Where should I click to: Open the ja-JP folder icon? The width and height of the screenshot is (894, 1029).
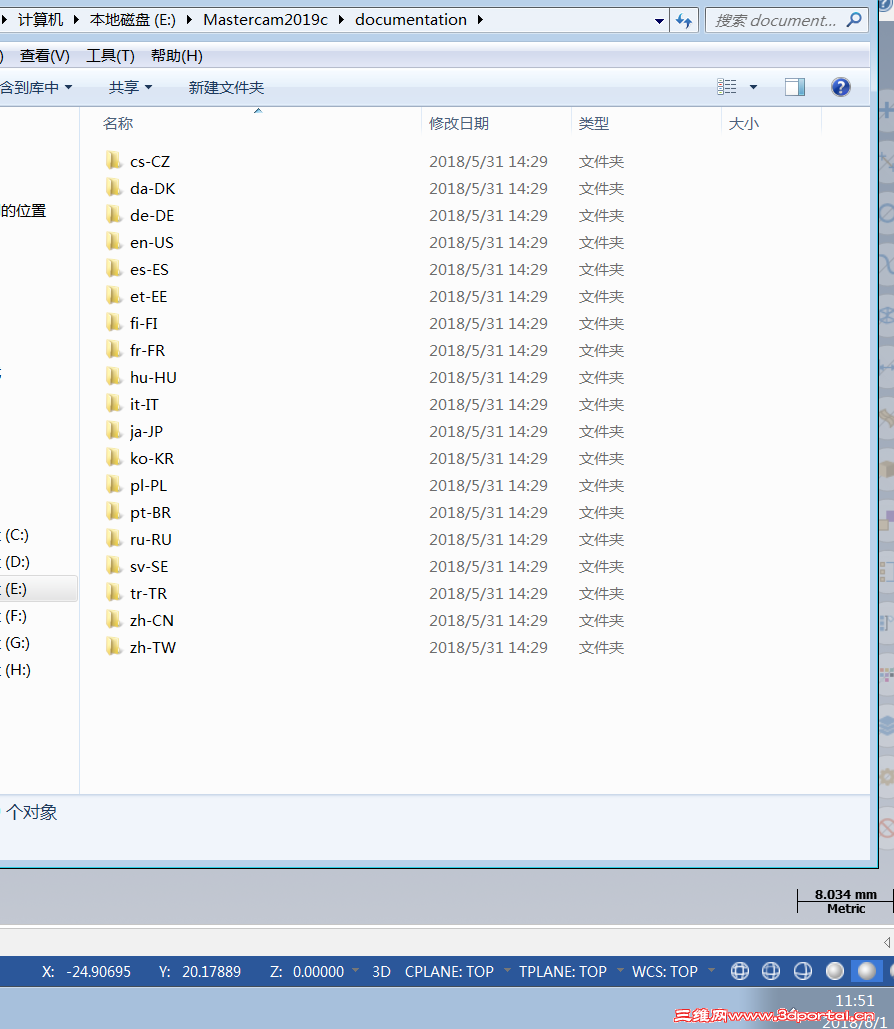114,430
